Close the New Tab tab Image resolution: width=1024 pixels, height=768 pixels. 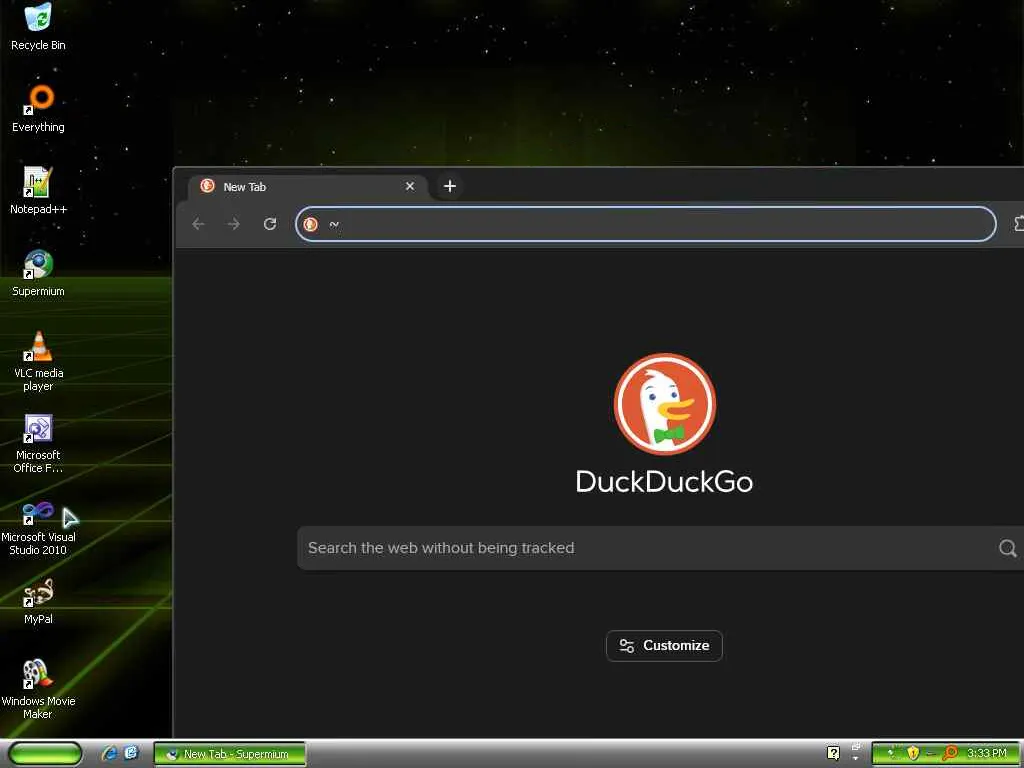click(x=410, y=186)
